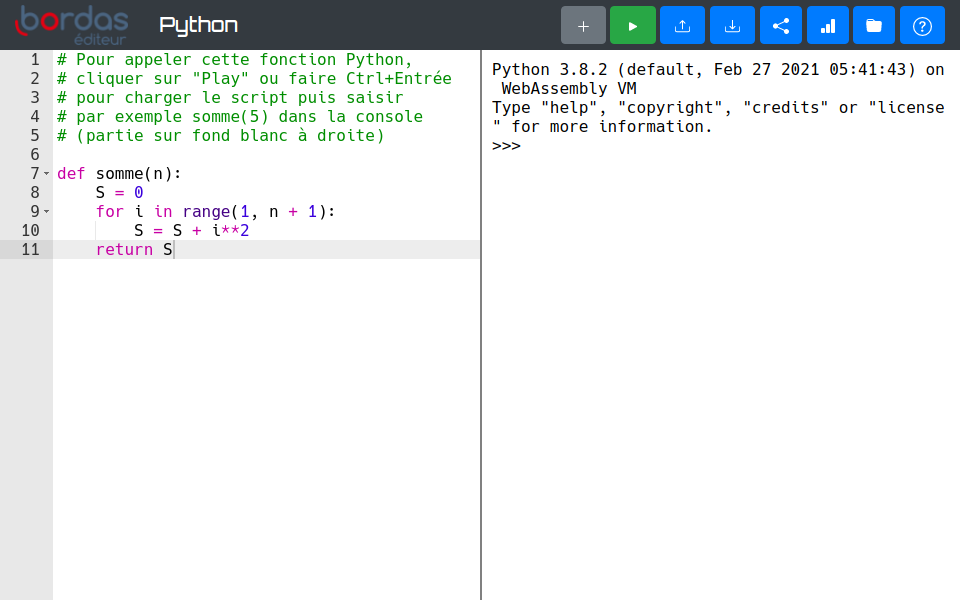Screen dimensions: 960x600
Task: Open the share icon in the toolbar
Action: click(x=782, y=25)
